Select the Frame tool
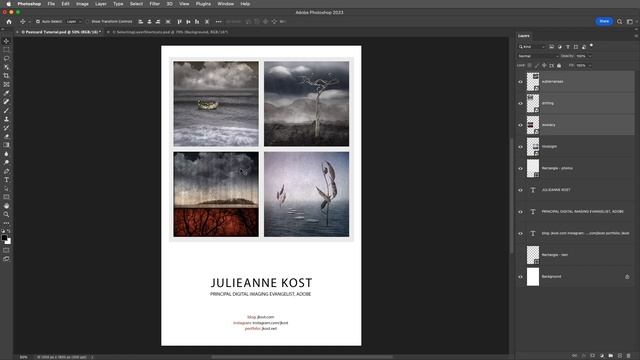 coord(6,84)
